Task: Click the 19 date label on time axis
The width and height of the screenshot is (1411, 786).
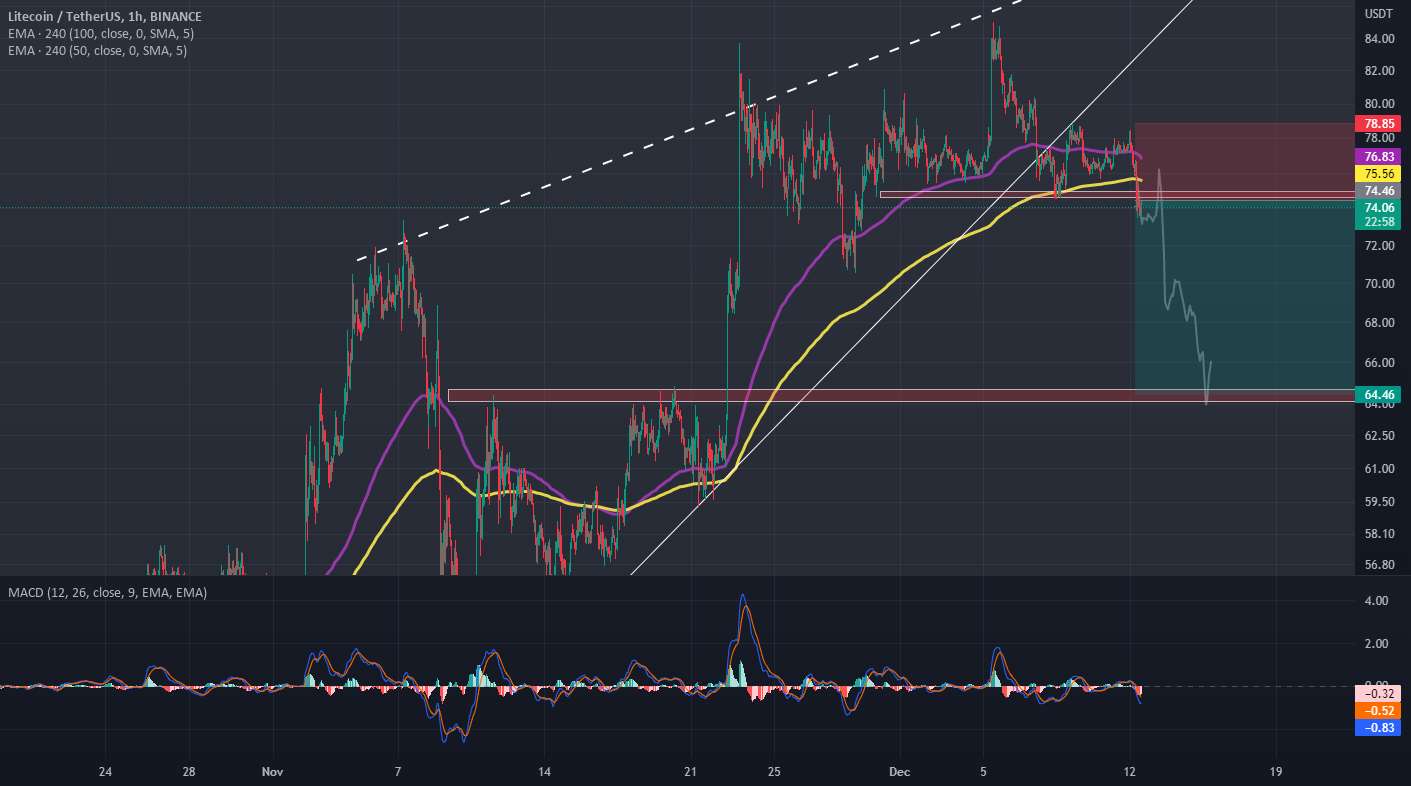Action: [1275, 772]
